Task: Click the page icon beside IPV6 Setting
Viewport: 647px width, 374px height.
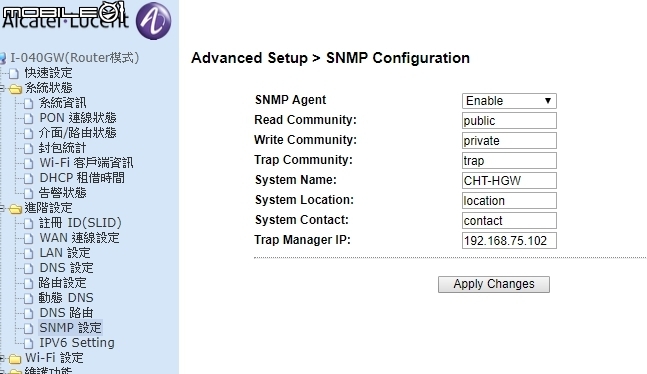Action: [28, 343]
